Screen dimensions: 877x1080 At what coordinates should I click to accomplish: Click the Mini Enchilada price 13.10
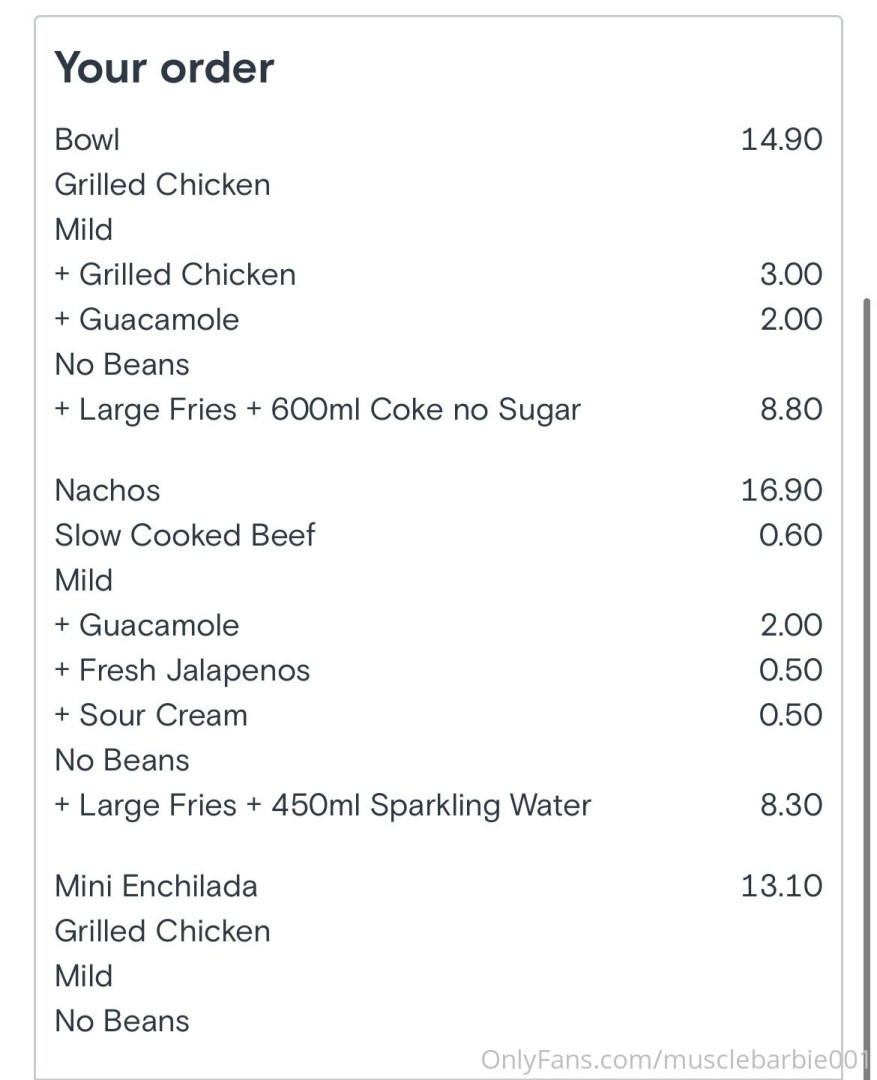(781, 886)
